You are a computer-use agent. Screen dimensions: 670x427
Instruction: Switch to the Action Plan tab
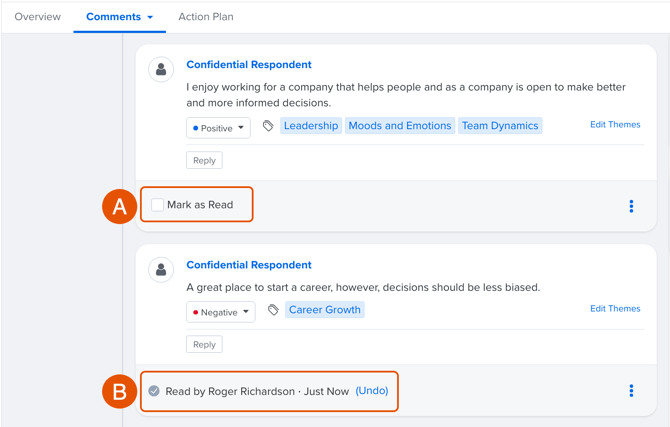pos(206,17)
